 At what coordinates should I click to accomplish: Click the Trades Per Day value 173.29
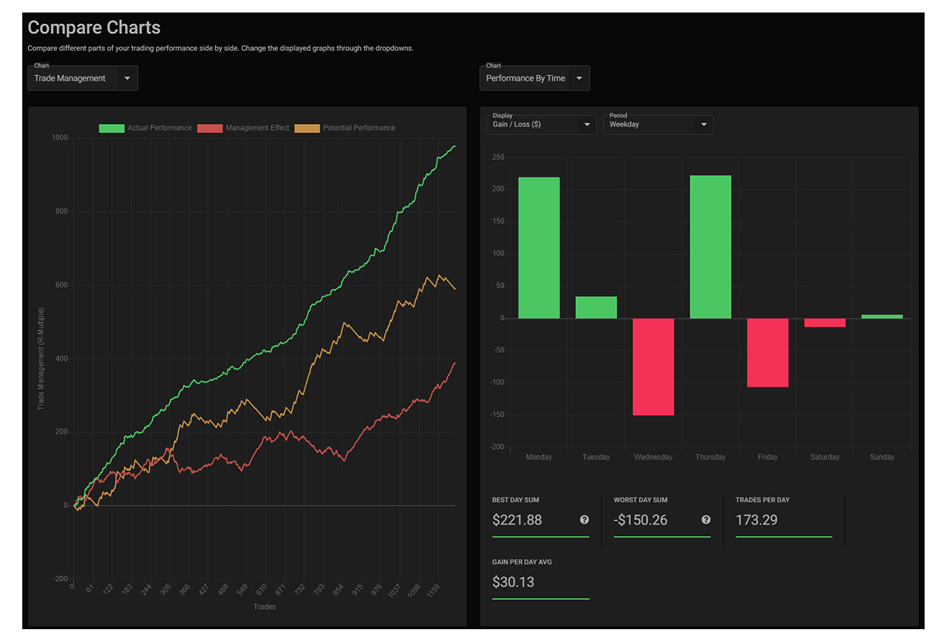point(756,520)
